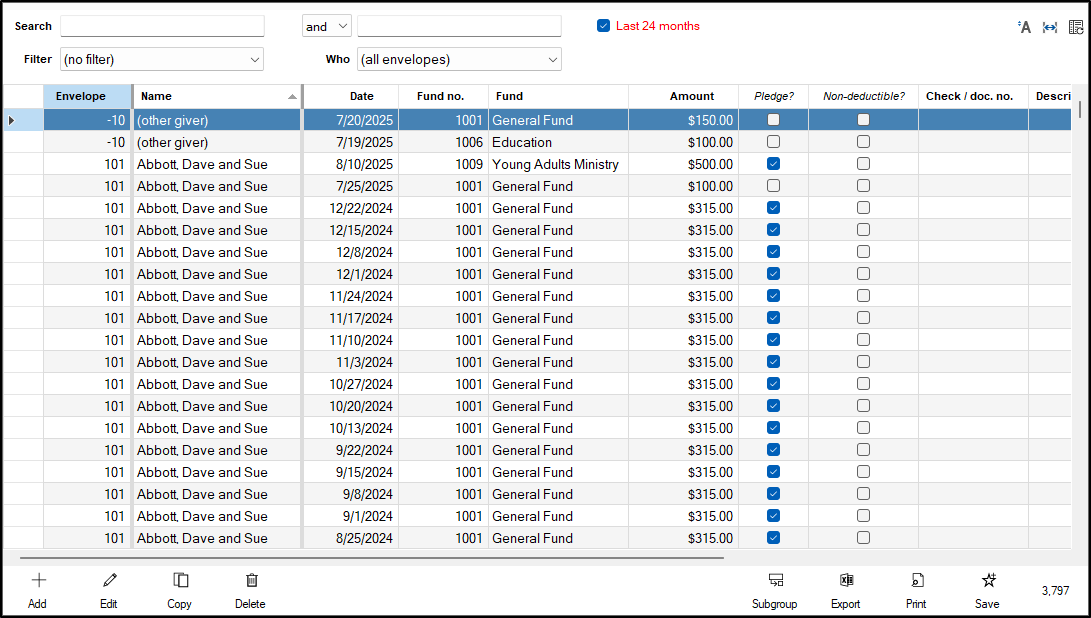Open the Filter dropdown showing (no filter)
Image resolution: width=1091 pixels, height=618 pixels.
(162, 60)
